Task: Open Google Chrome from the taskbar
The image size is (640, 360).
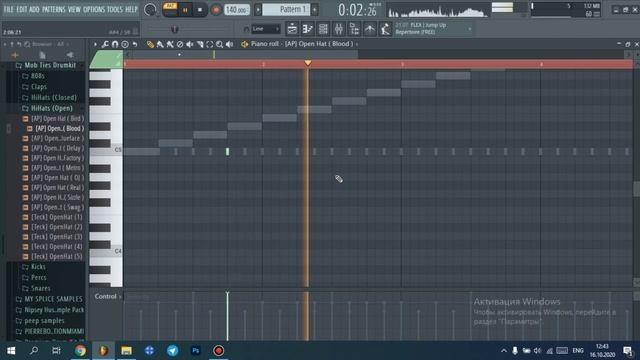Action: (80, 350)
